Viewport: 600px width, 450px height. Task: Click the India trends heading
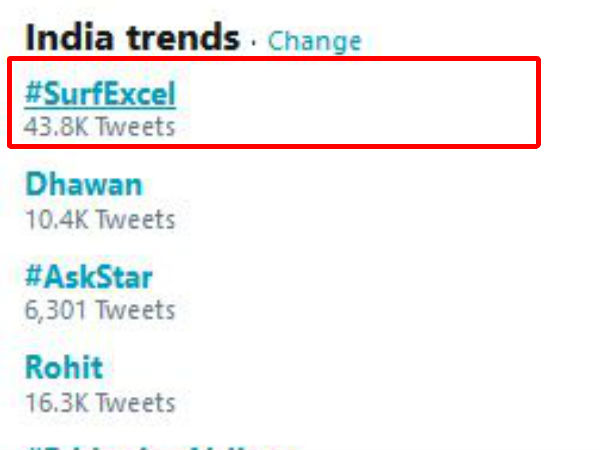pyautogui.click(x=132, y=38)
